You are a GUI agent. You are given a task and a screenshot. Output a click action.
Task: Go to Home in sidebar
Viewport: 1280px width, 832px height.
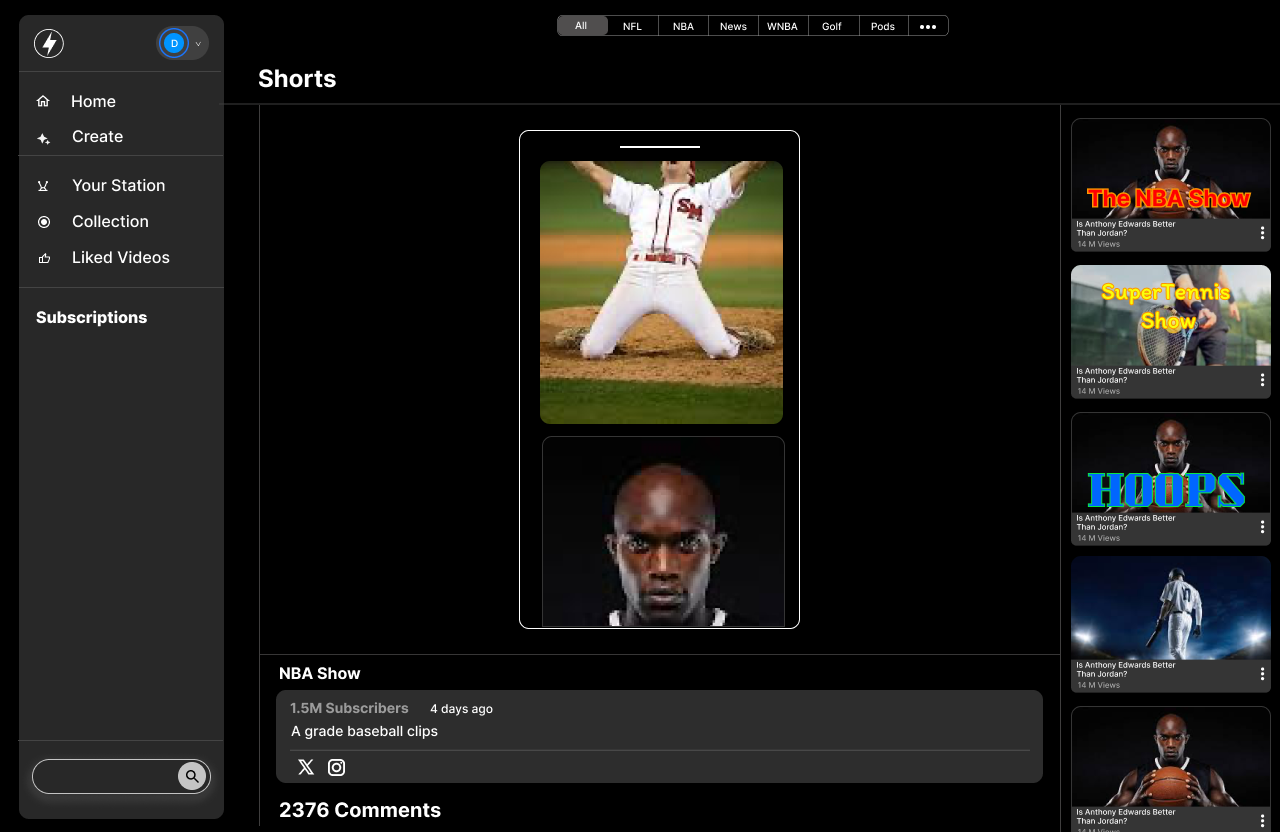coord(93,101)
